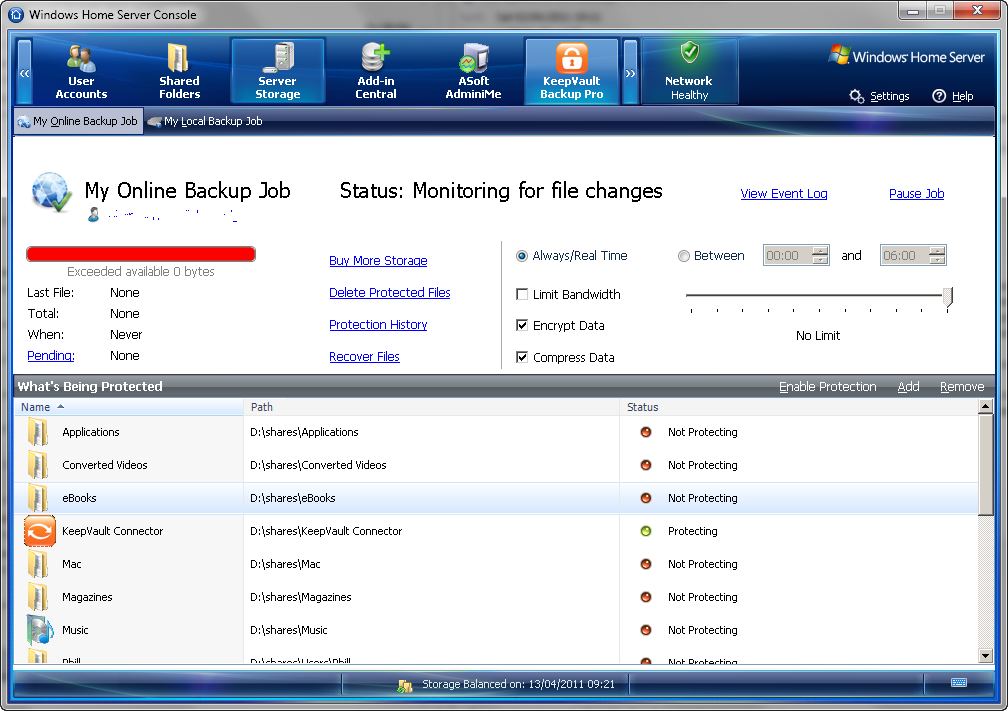Click the red storage usage bar
This screenshot has height=711, width=1008.
tap(141, 254)
